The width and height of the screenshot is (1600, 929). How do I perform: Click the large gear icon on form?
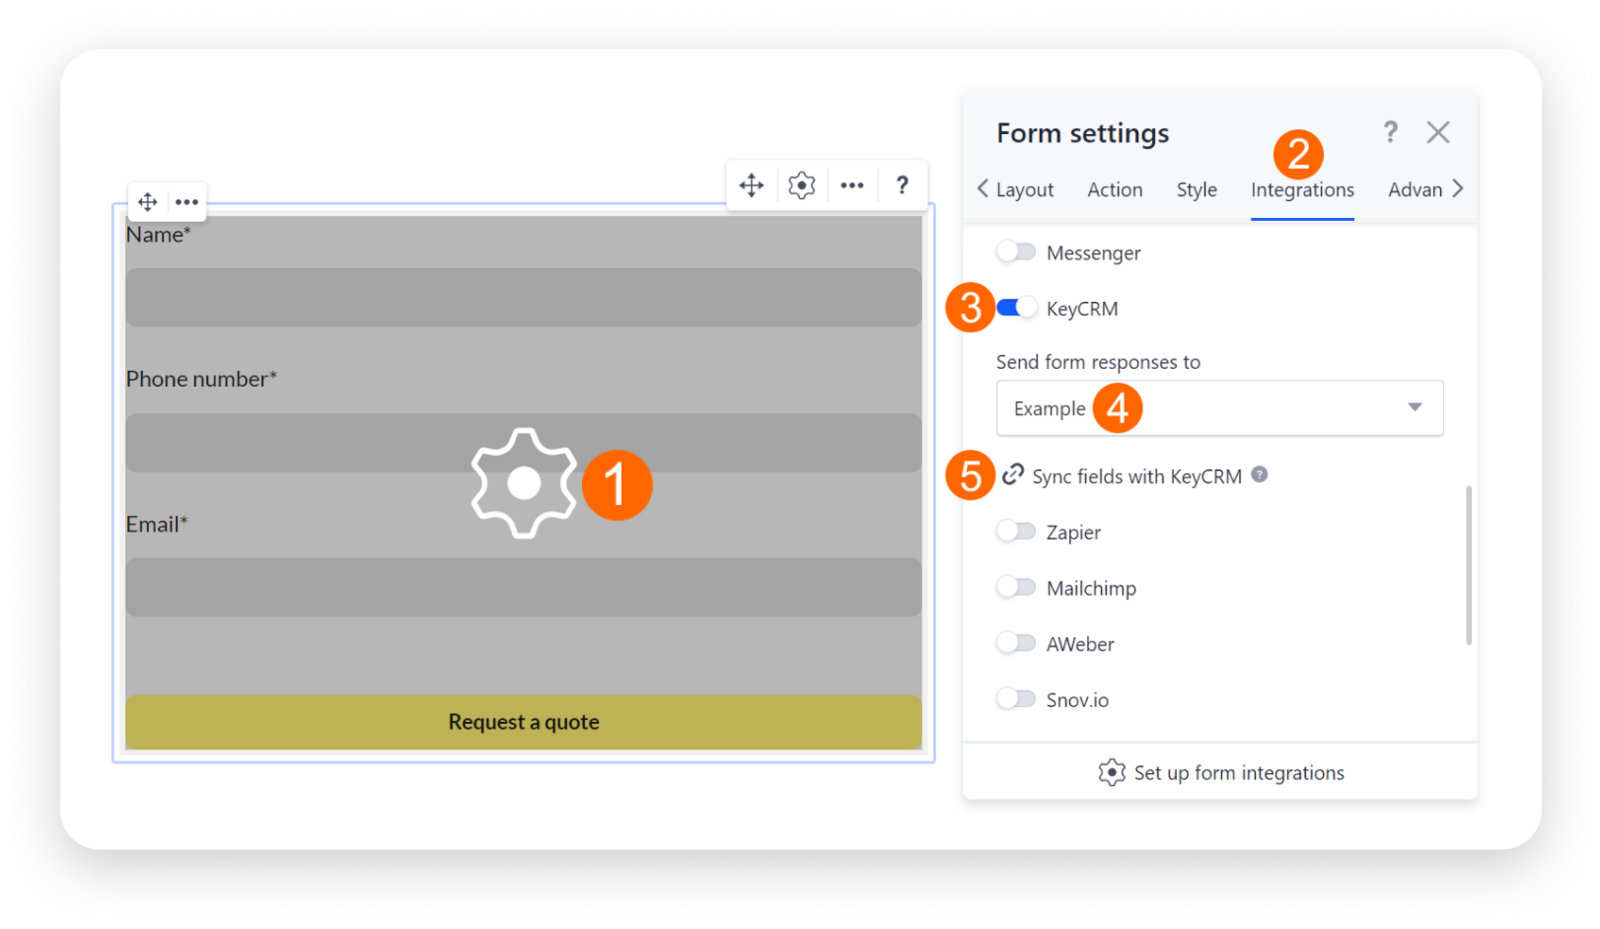(524, 483)
